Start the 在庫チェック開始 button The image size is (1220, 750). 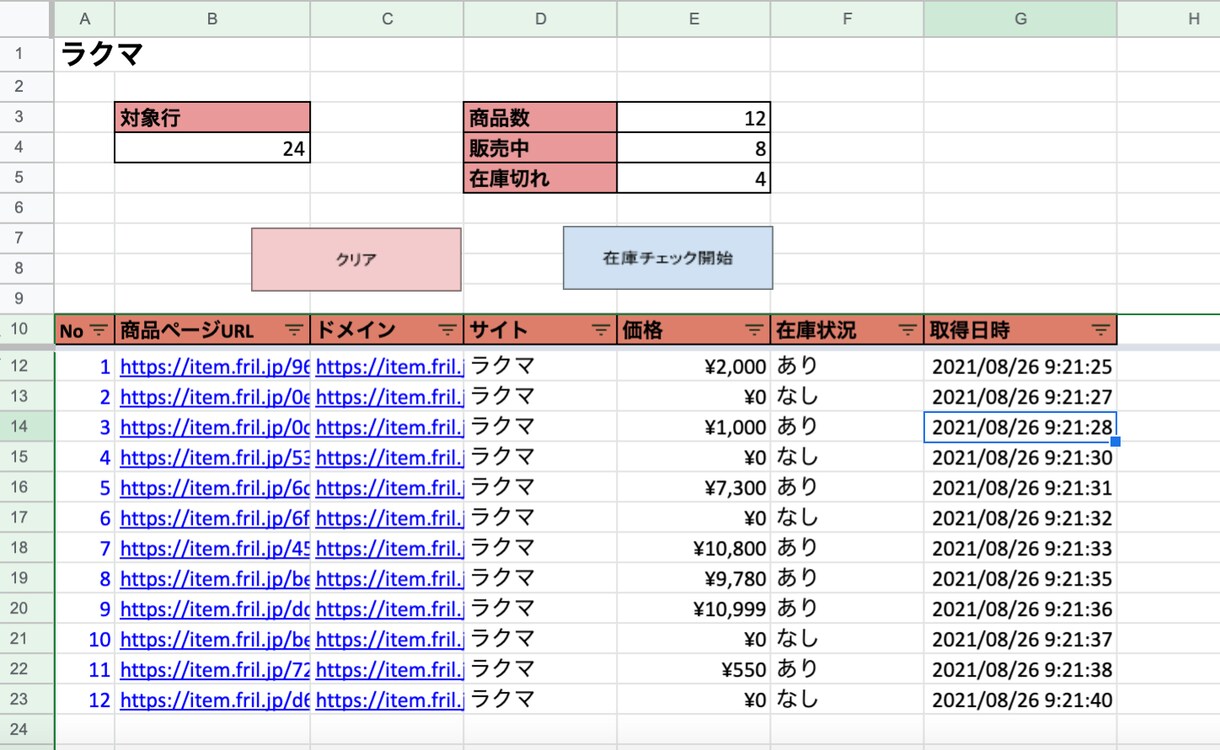[x=668, y=258]
